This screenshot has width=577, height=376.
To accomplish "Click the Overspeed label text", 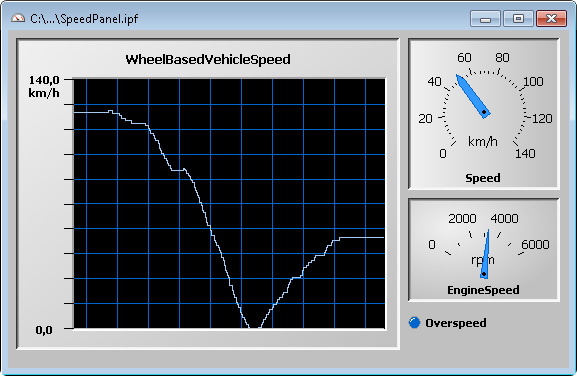I will 456,323.
